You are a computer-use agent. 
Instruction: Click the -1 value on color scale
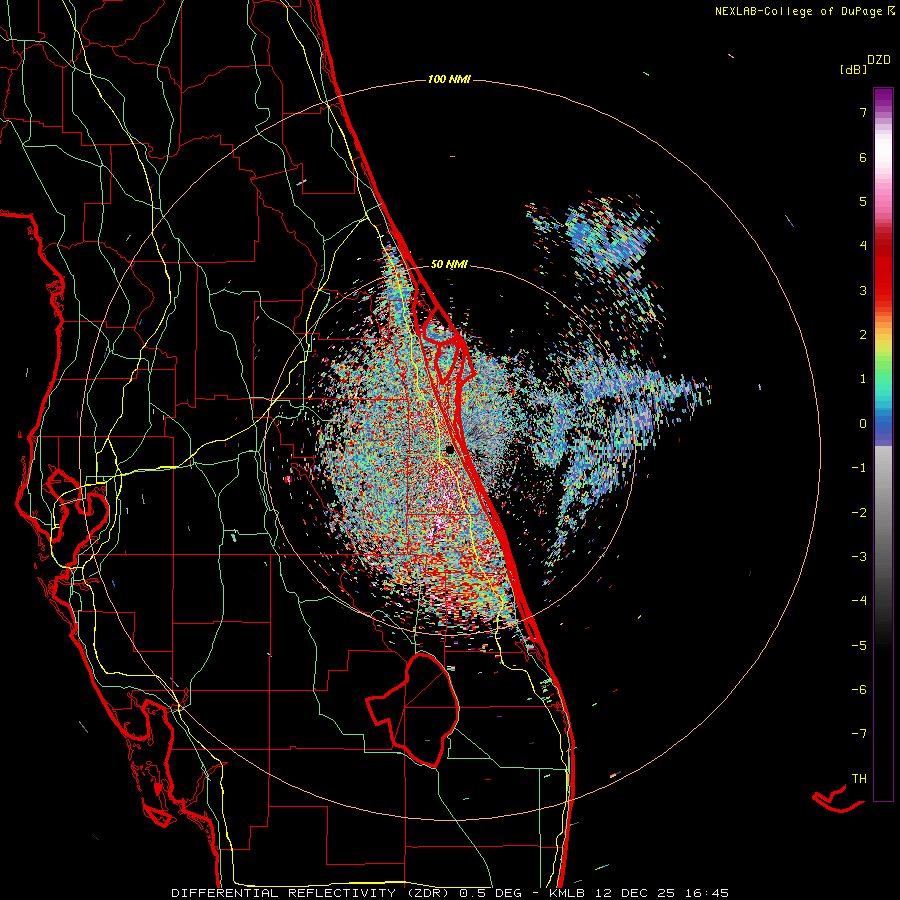click(x=859, y=468)
